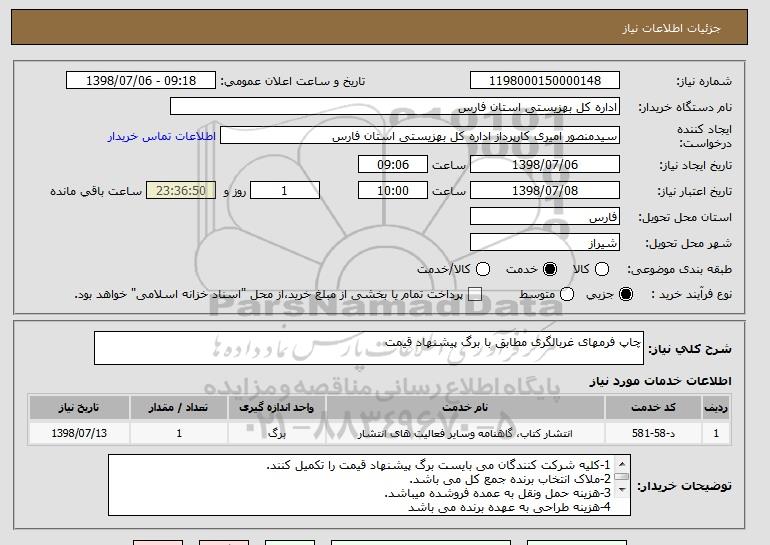Click the نام خدمت column header
The width and height of the screenshot is (770, 545).
[465, 408]
